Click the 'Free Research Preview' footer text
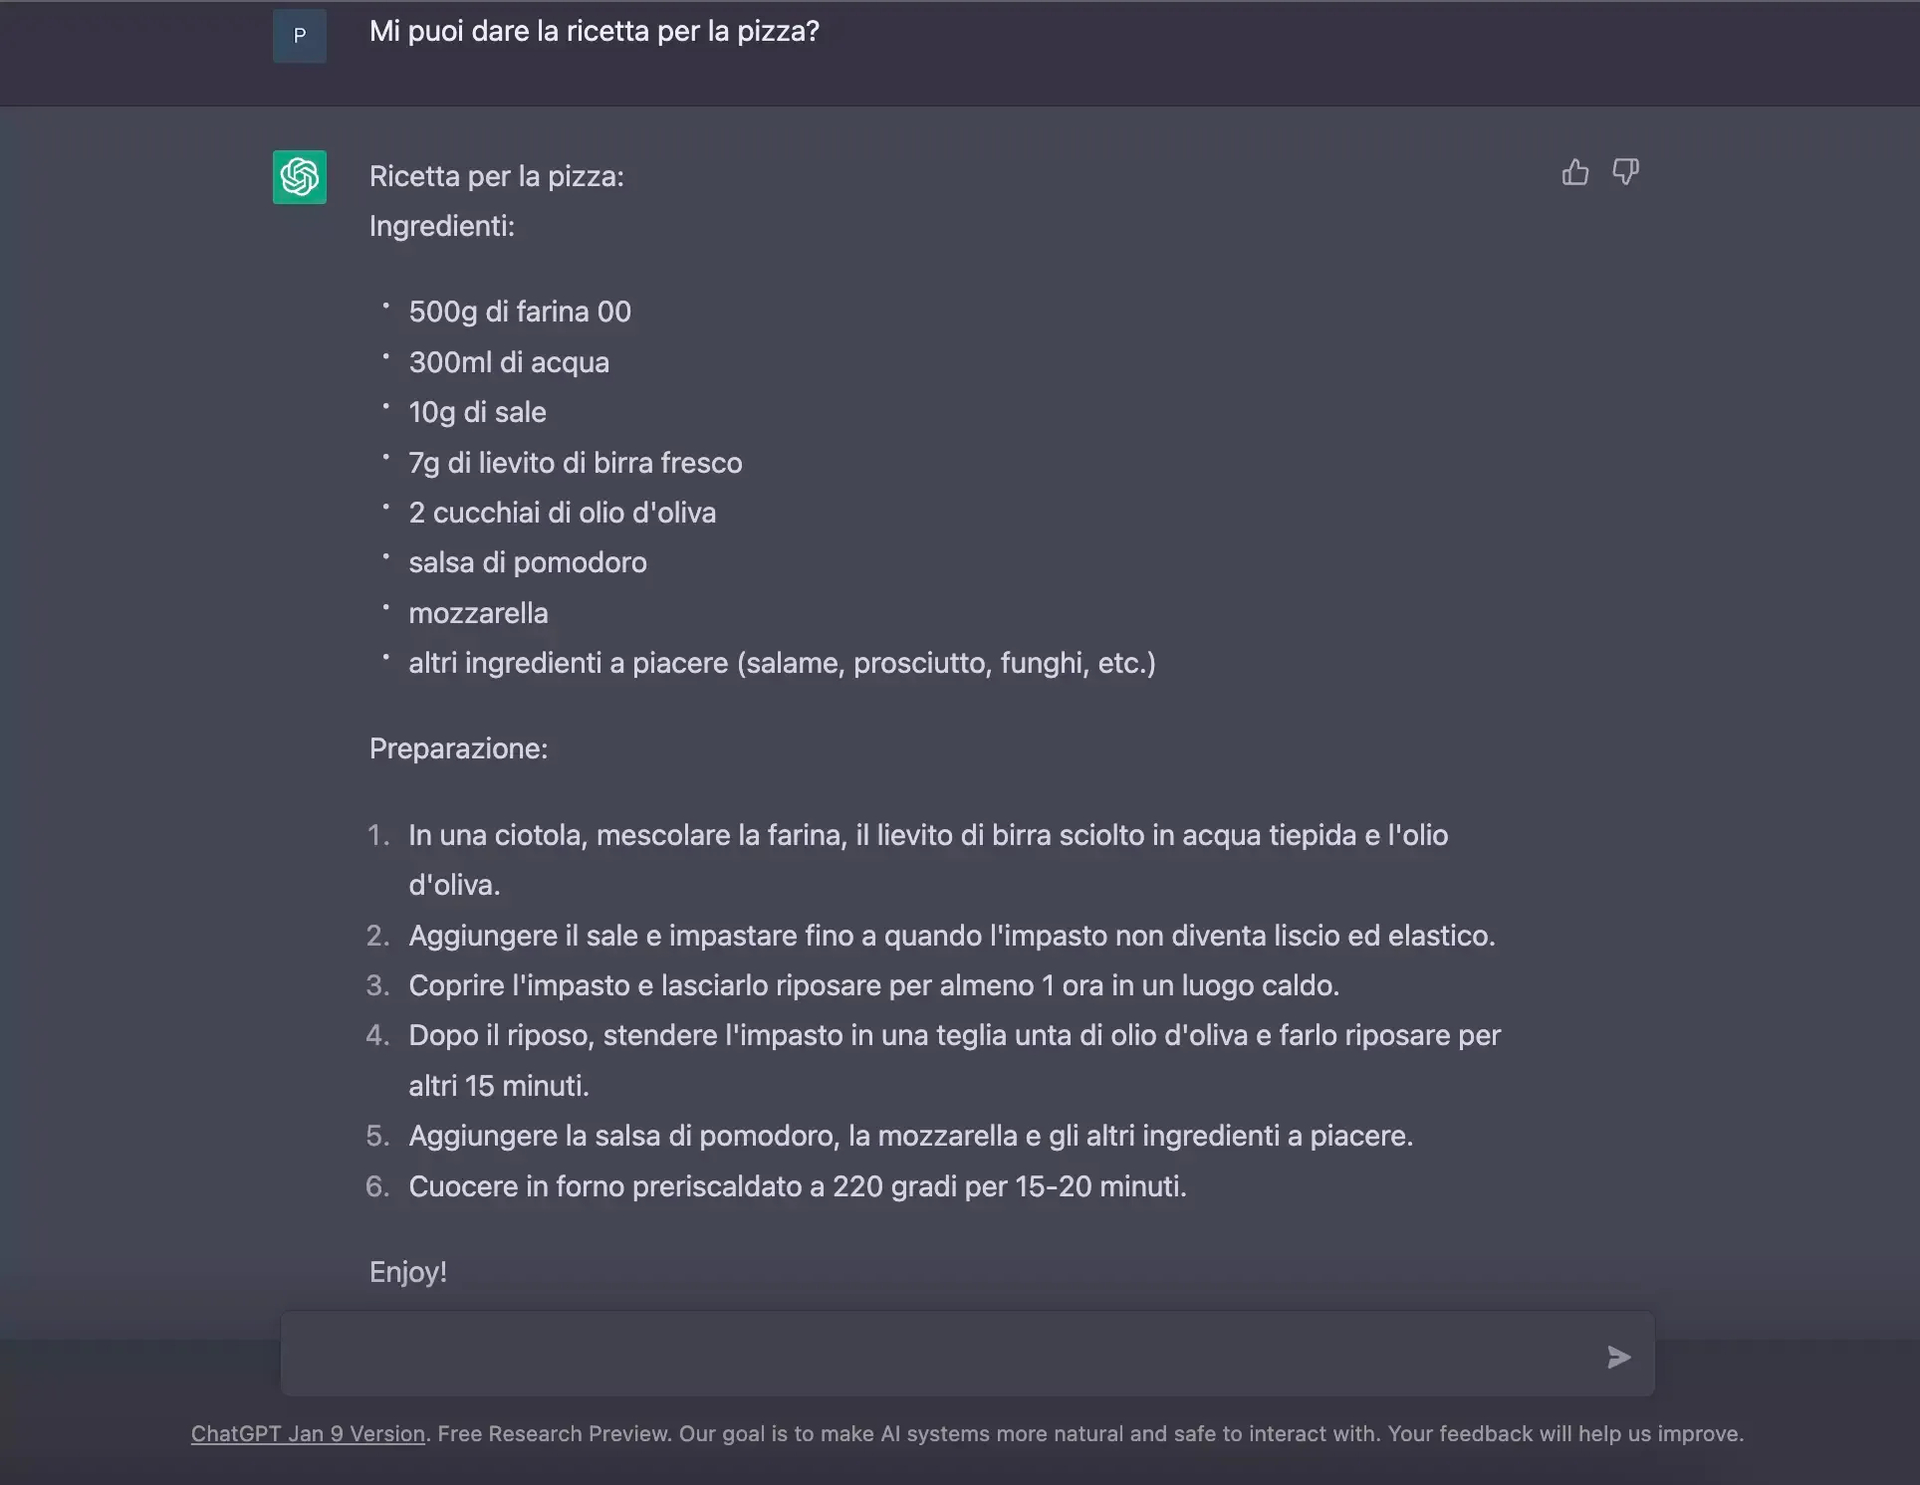Viewport: 1920px width, 1485px height. [553, 1433]
